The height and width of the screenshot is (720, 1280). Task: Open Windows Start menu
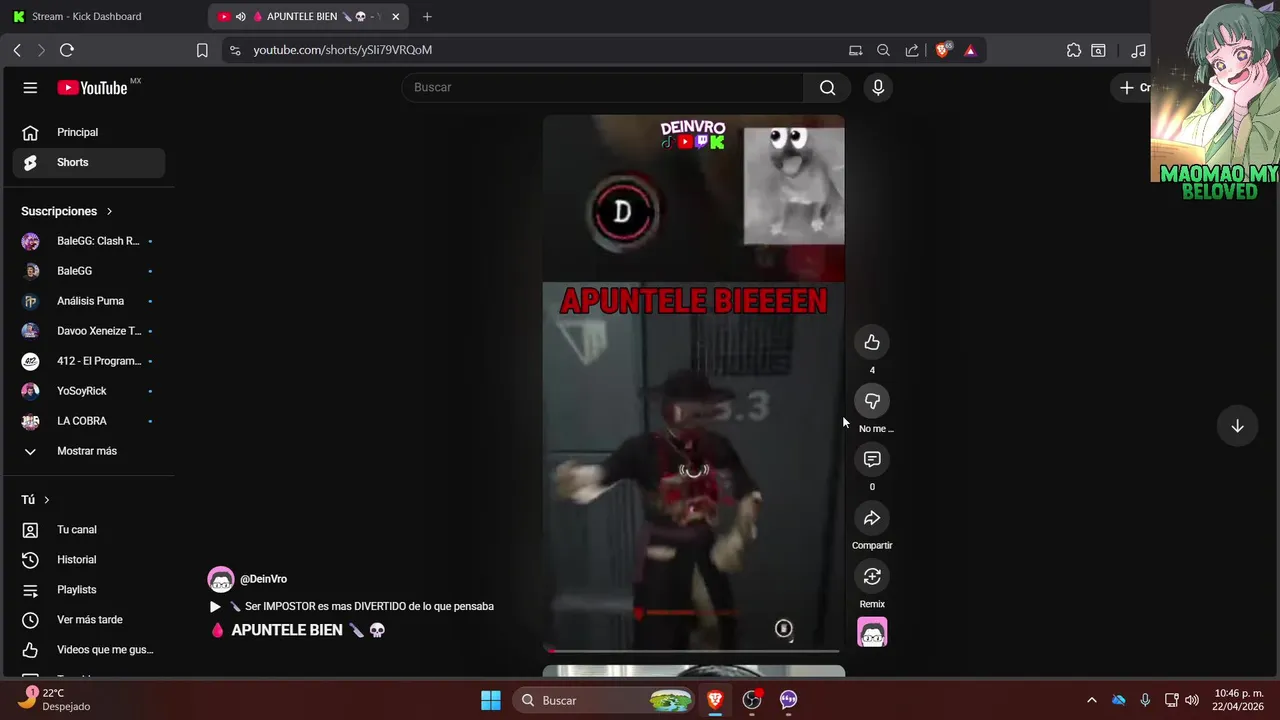[x=491, y=700]
